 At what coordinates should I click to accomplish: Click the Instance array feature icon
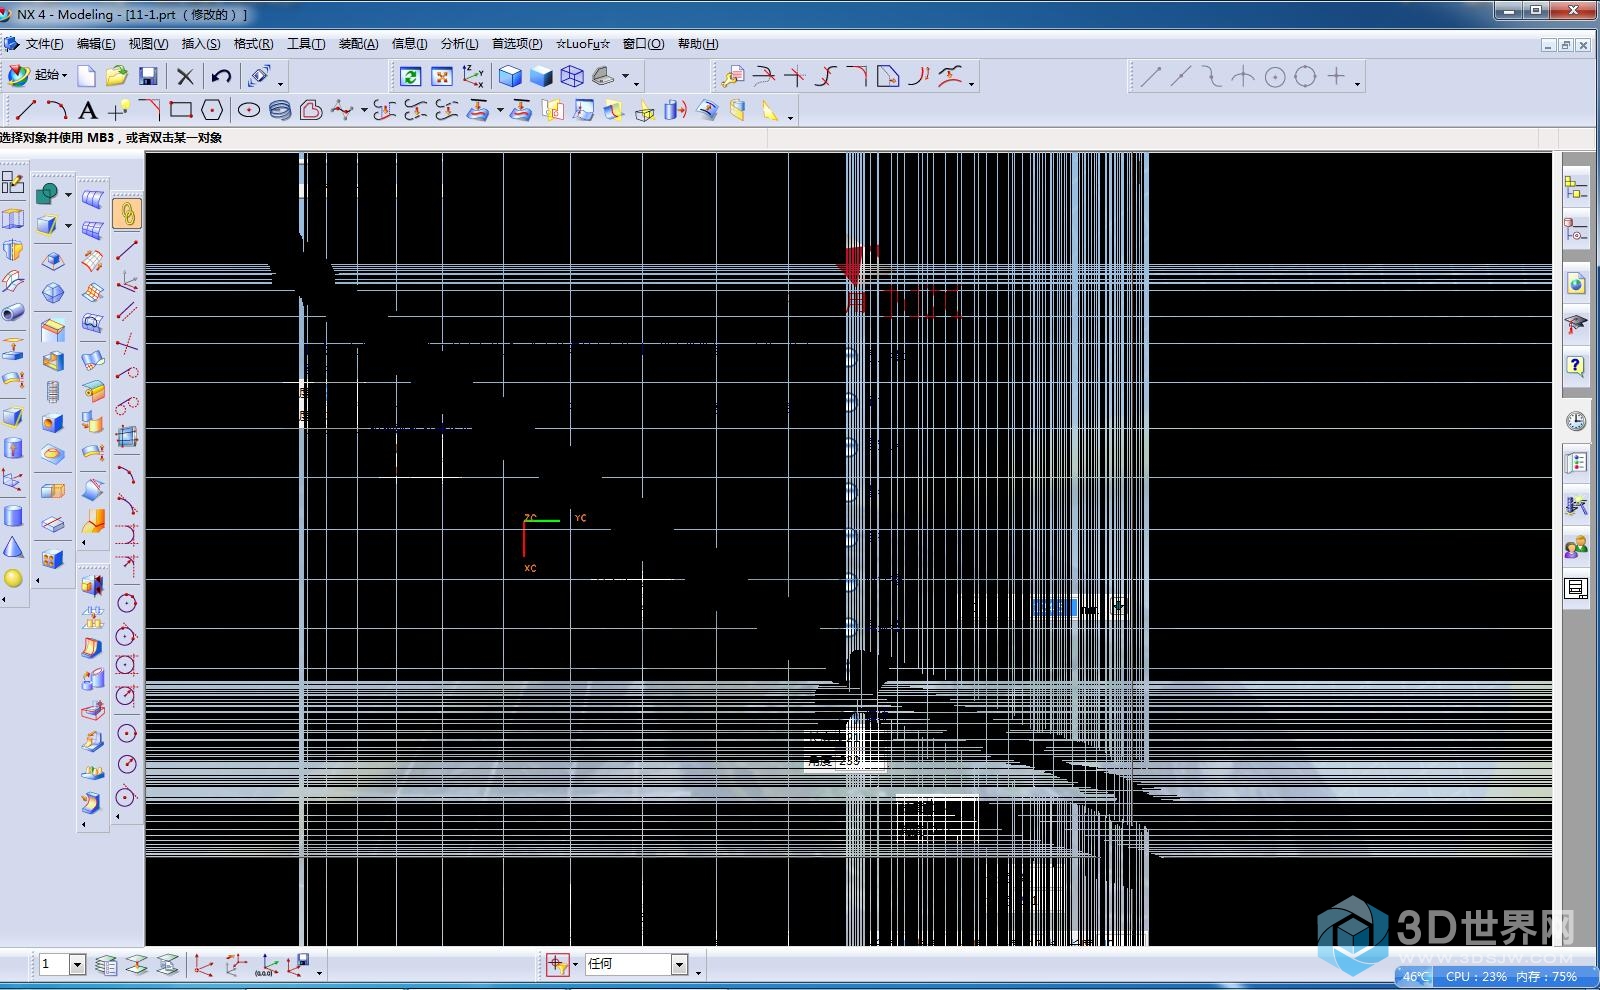click(x=53, y=560)
